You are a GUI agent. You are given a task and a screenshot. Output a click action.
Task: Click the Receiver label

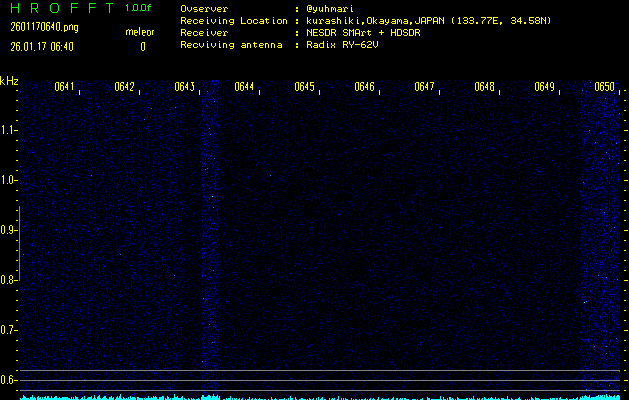(x=204, y=32)
